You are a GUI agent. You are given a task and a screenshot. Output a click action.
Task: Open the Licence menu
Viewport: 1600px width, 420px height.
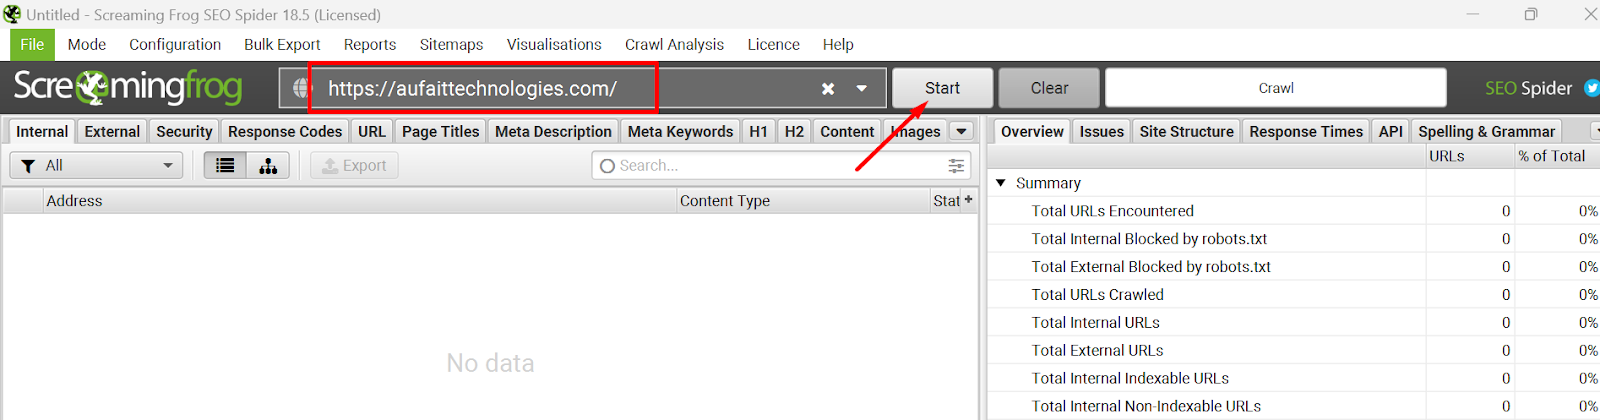[773, 45]
